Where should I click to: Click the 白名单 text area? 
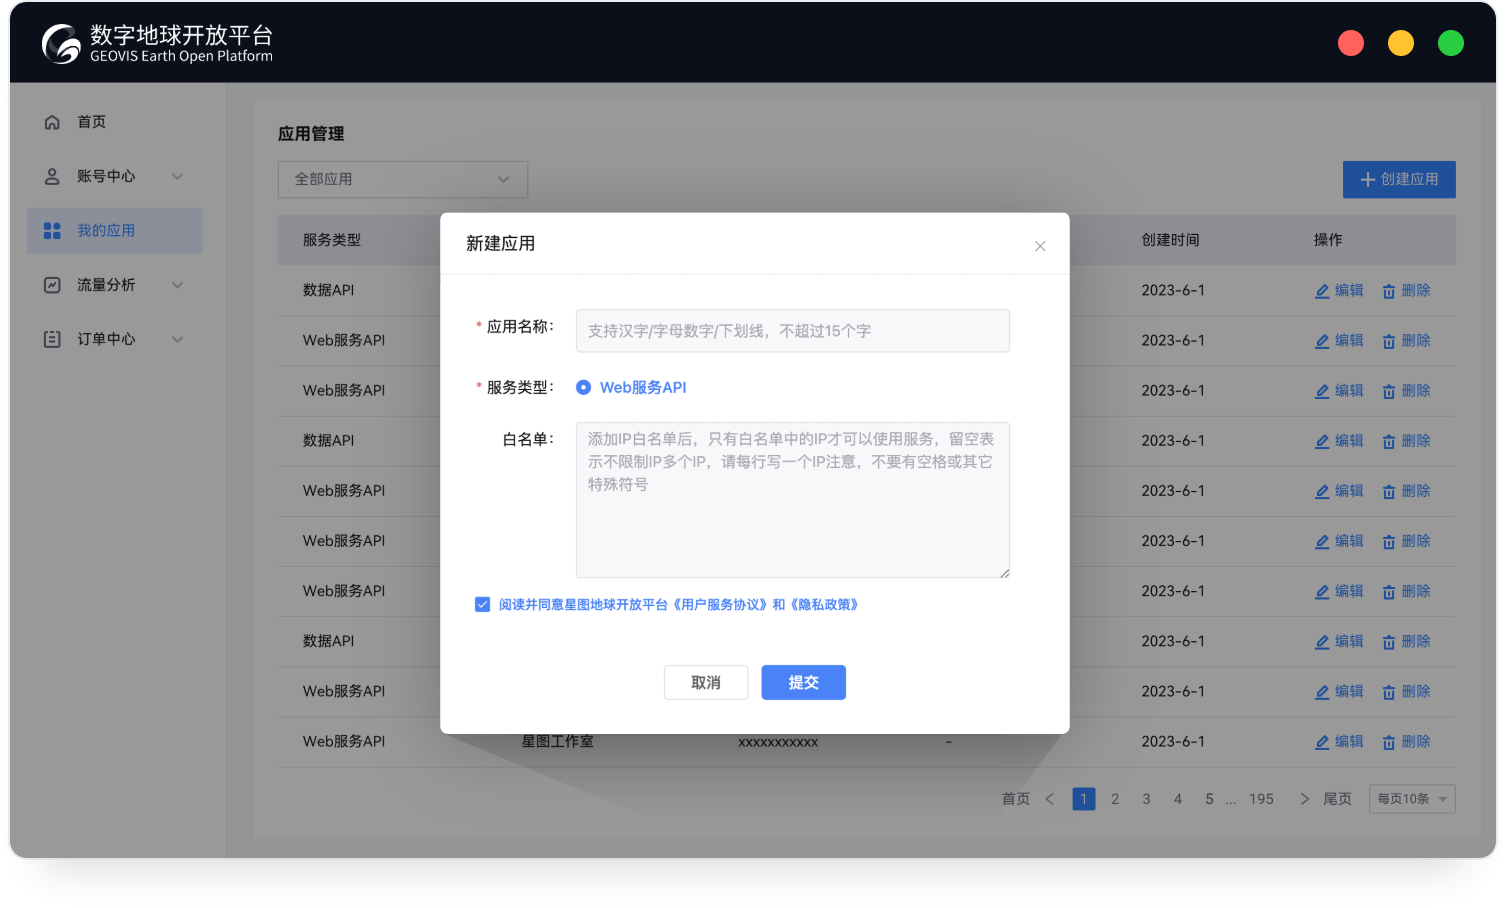793,500
